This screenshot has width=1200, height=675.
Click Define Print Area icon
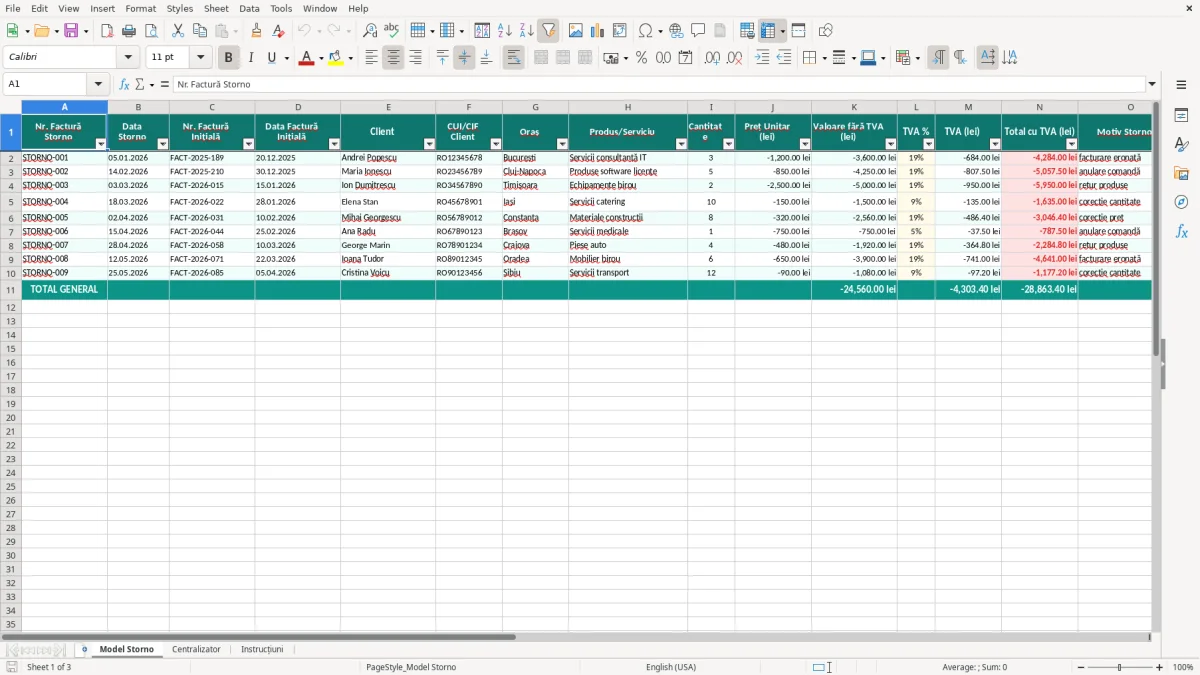point(747,31)
